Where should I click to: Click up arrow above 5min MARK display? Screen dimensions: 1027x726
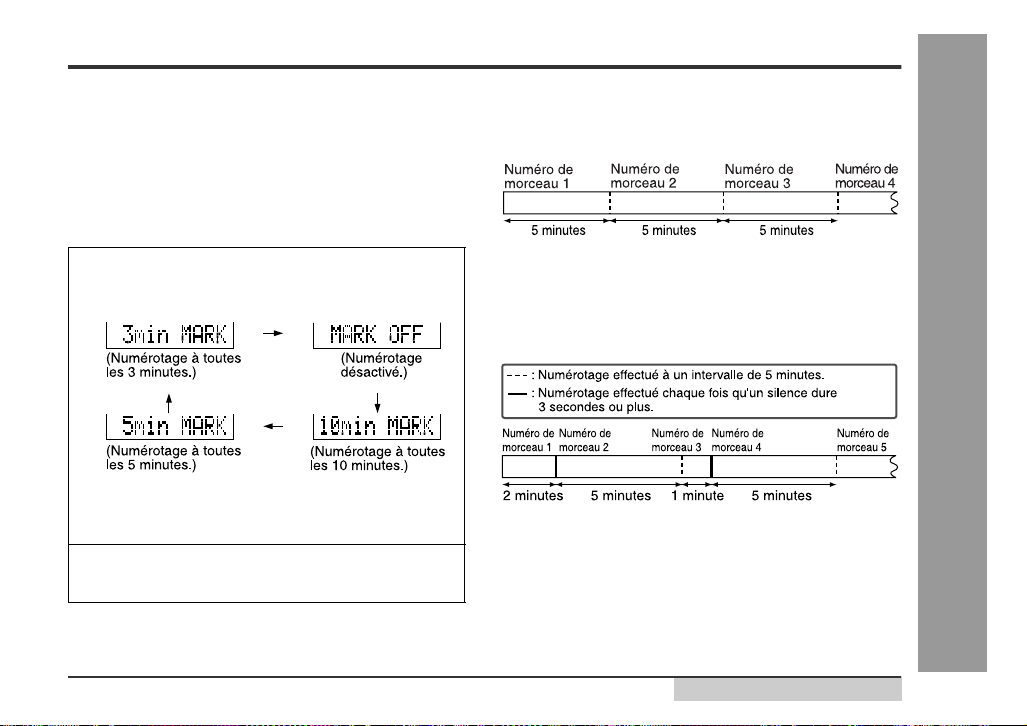point(169,404)
